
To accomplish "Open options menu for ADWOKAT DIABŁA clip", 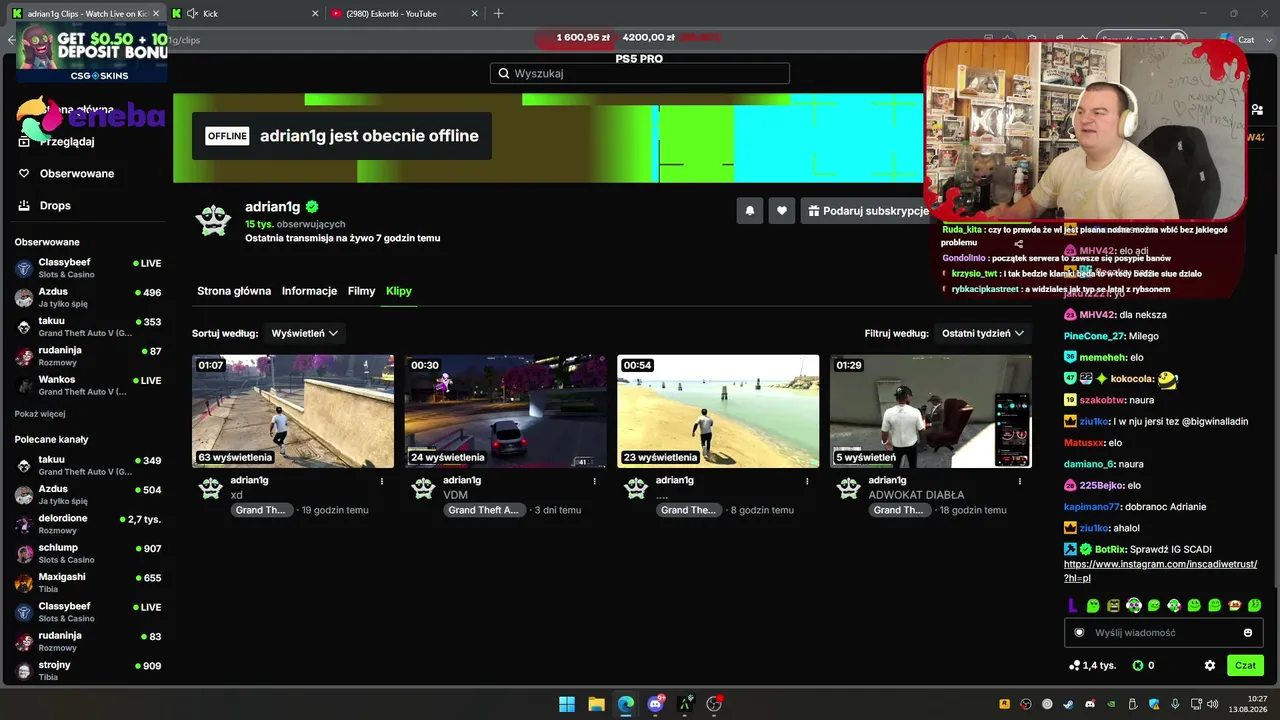I will [x=1020, y=481].
